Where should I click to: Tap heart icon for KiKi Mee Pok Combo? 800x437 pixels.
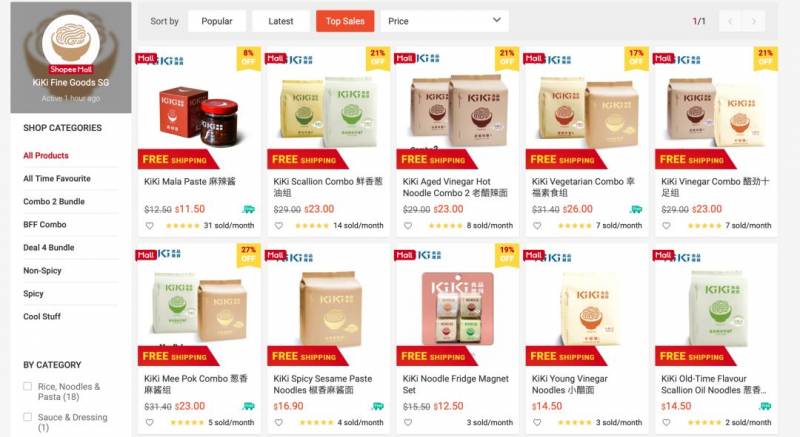(149, 422)
